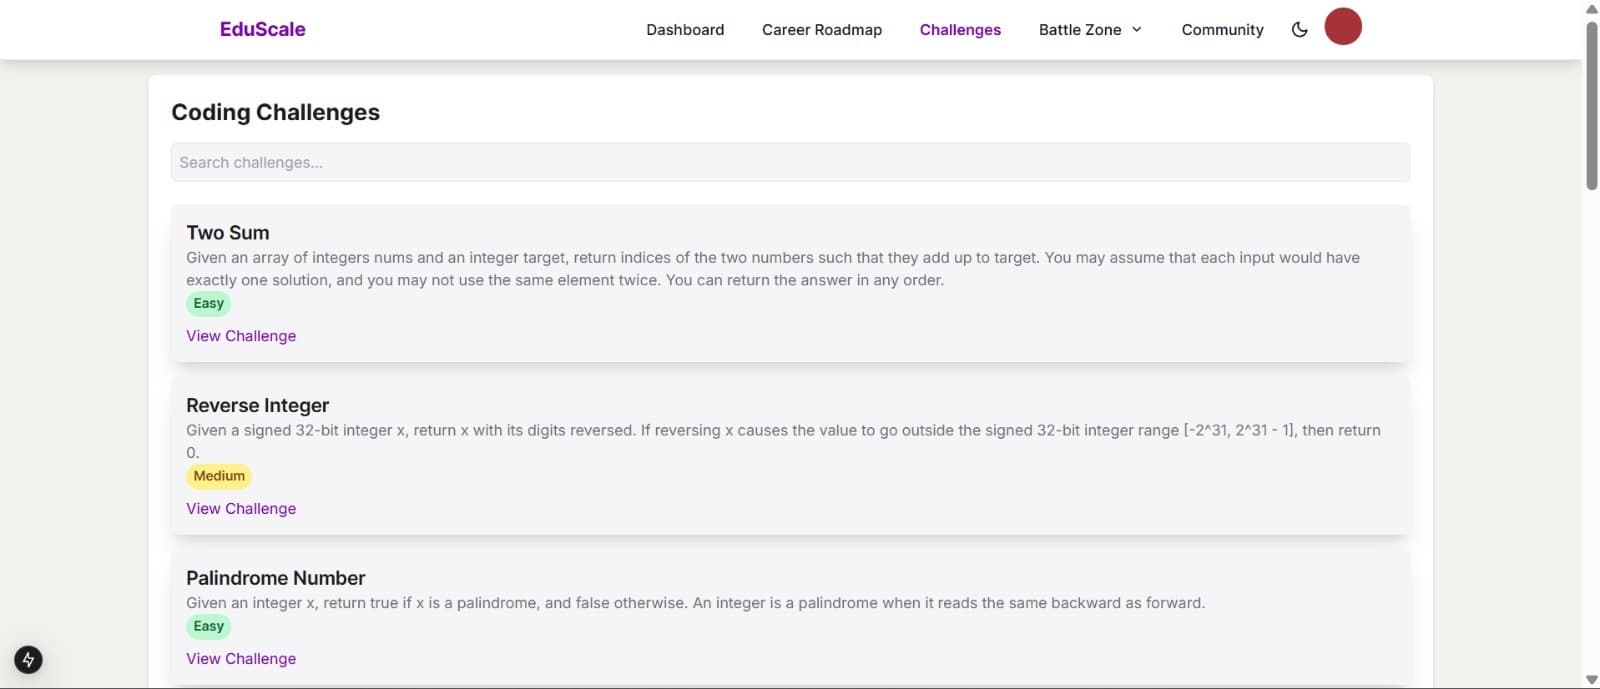Click the Search challenges input field
The width and height of the screenshot is (1600, 689).
[x=790, y=163]
